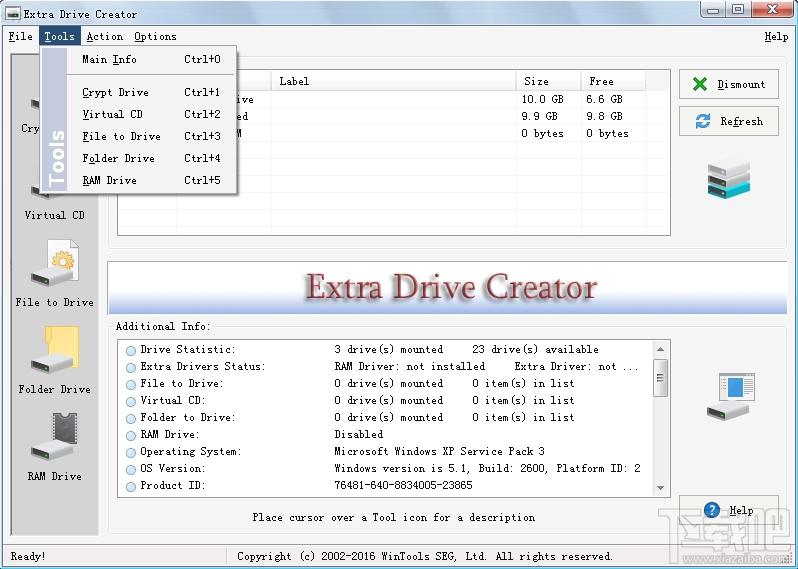Screen dimensions: 798x569
Task: Select the drive row with 9.9 GB size
Action: click(393, 117)
